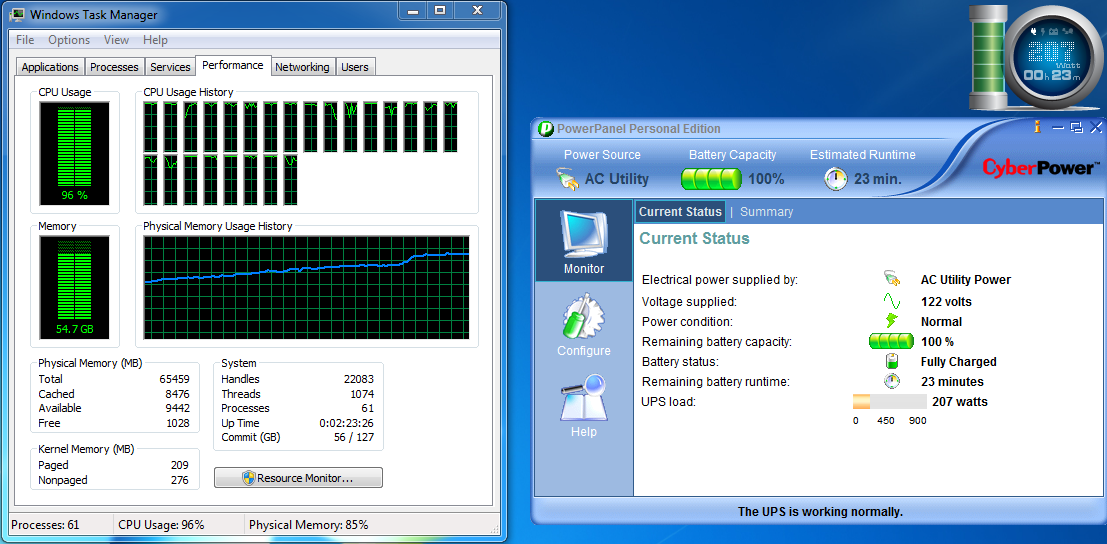Click the PowerPanel info icon in title bar

click(x=1037, y=127)
